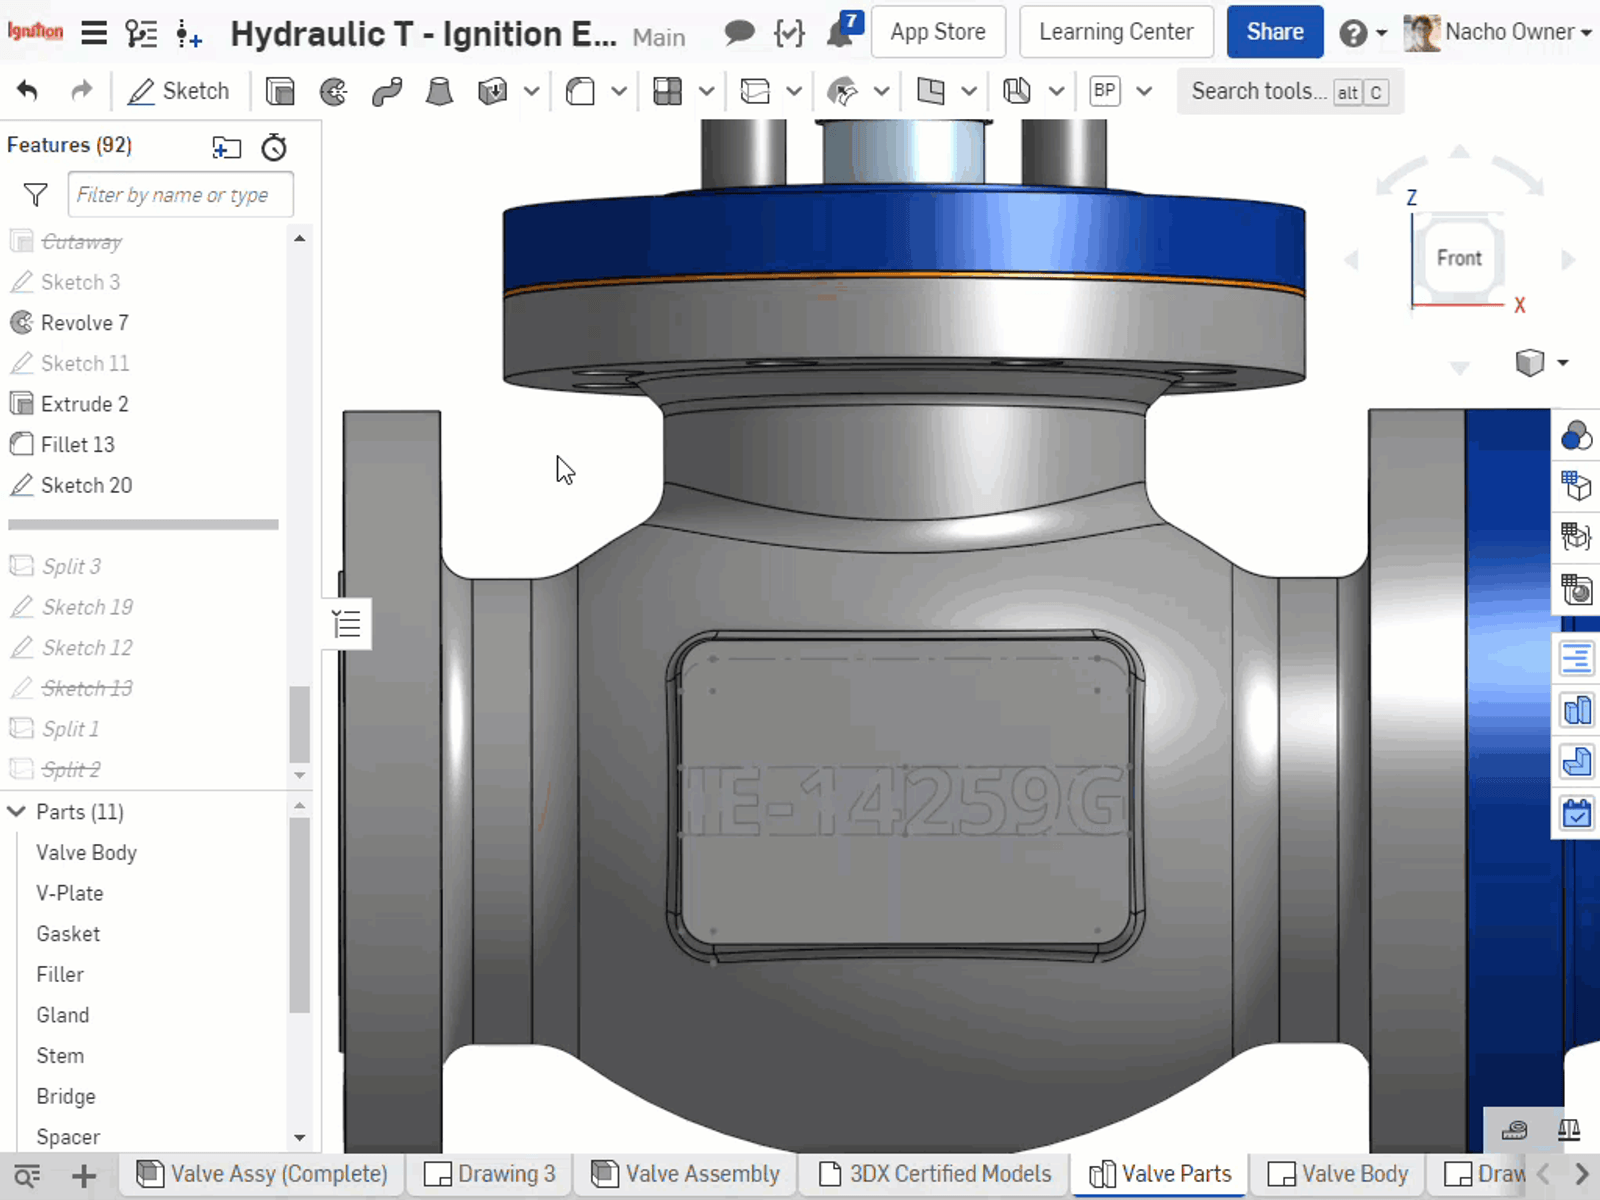Screen dimensions: 1600x1200
Task: Open the Learning Center
Action: coord(1116,32)
